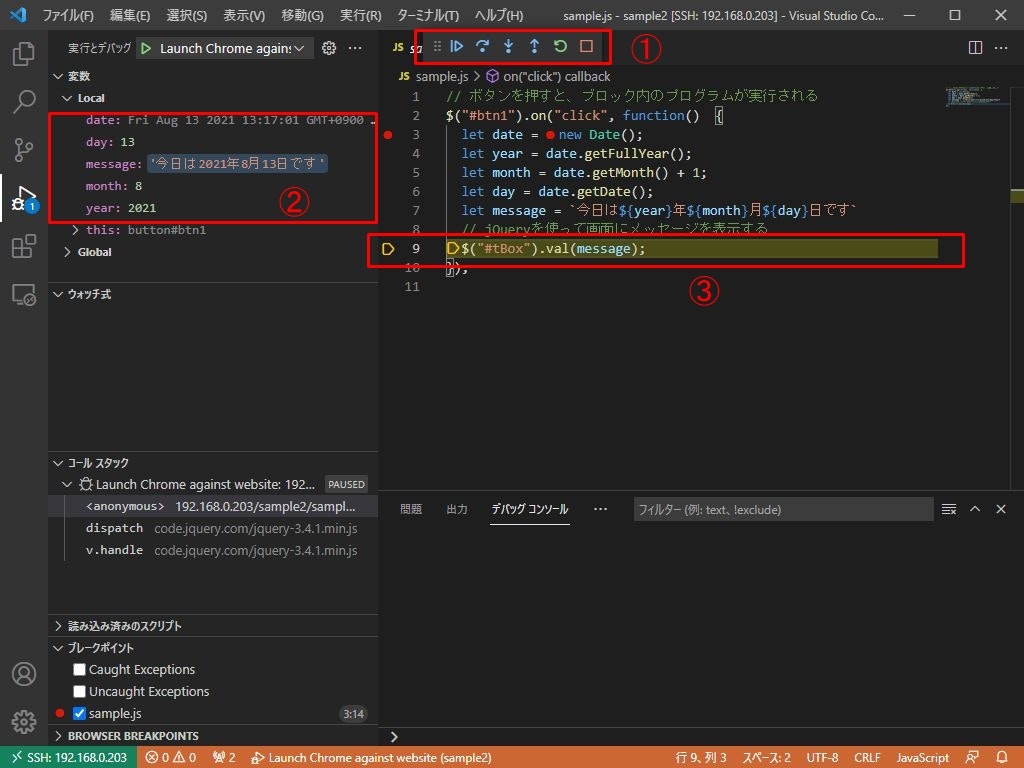
Task: Open the ターミナル(T) menu
Action: pyautogui.click(x=428, y=15)
